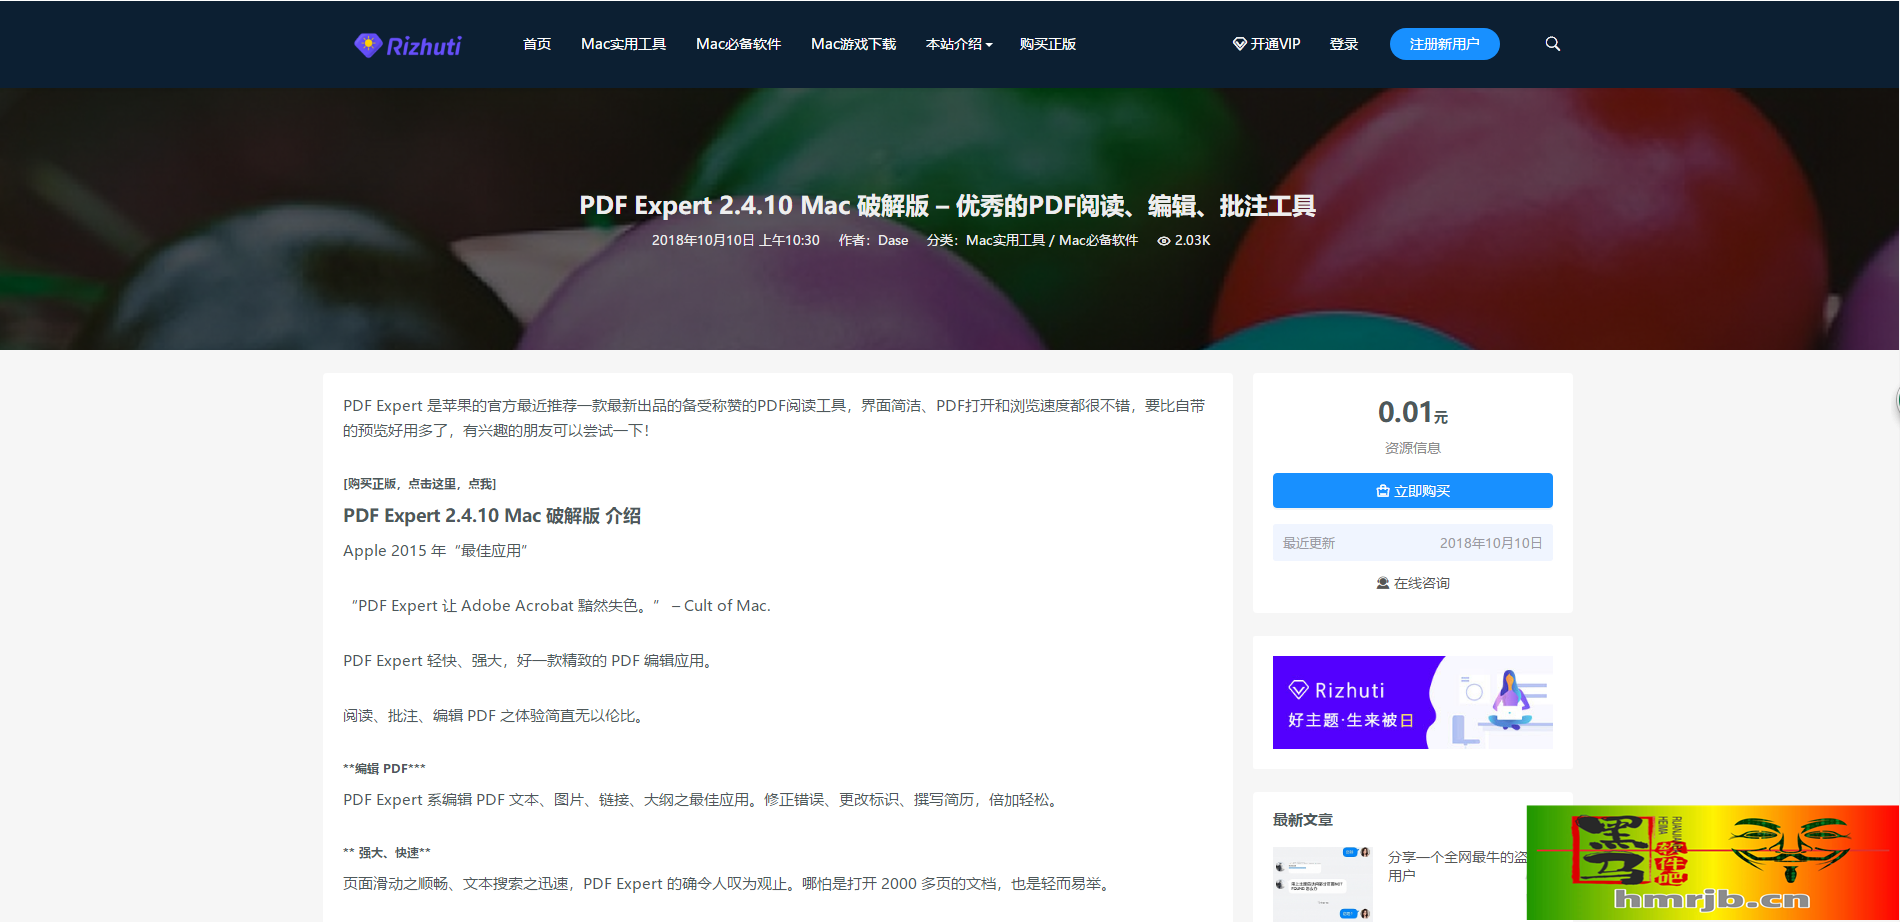Click the 资源信息 label
The image size is (1900, 922).
point(1412,448)
